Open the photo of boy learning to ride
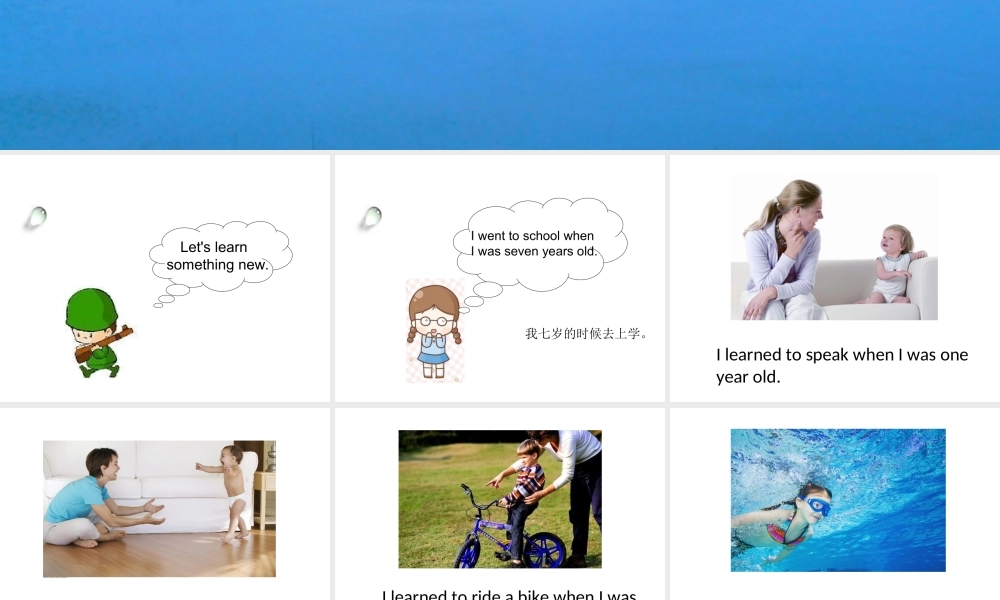Viewport: 1000px width, 600px height. [x=500, y=499]
